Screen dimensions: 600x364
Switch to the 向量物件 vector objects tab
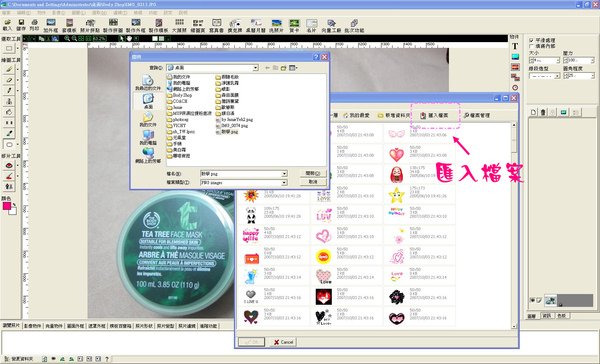54,326
